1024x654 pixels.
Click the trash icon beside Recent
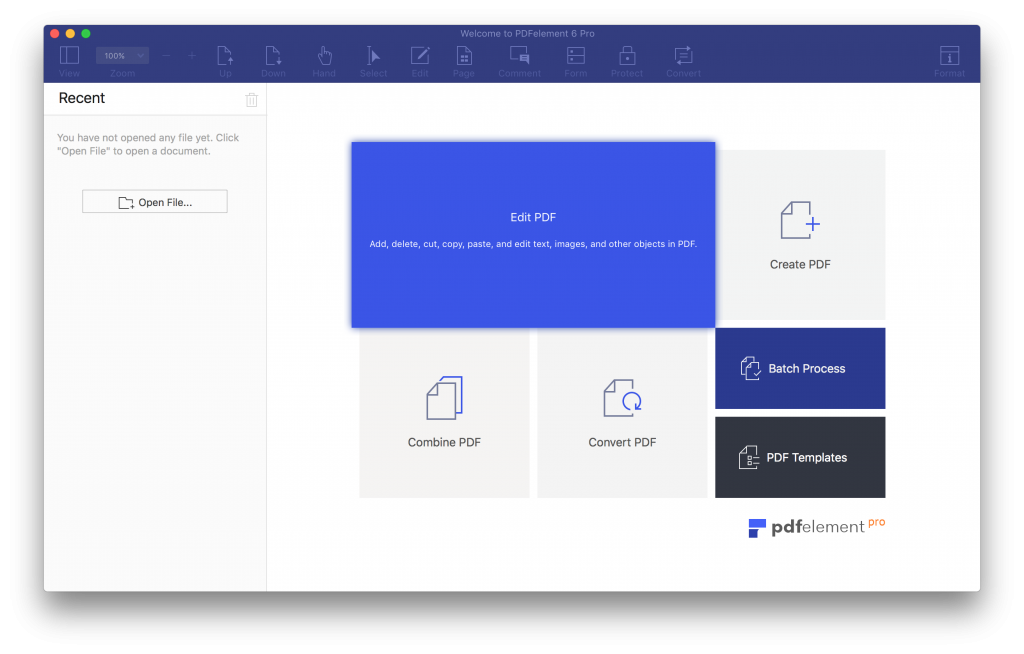click(x=251, y=99)
